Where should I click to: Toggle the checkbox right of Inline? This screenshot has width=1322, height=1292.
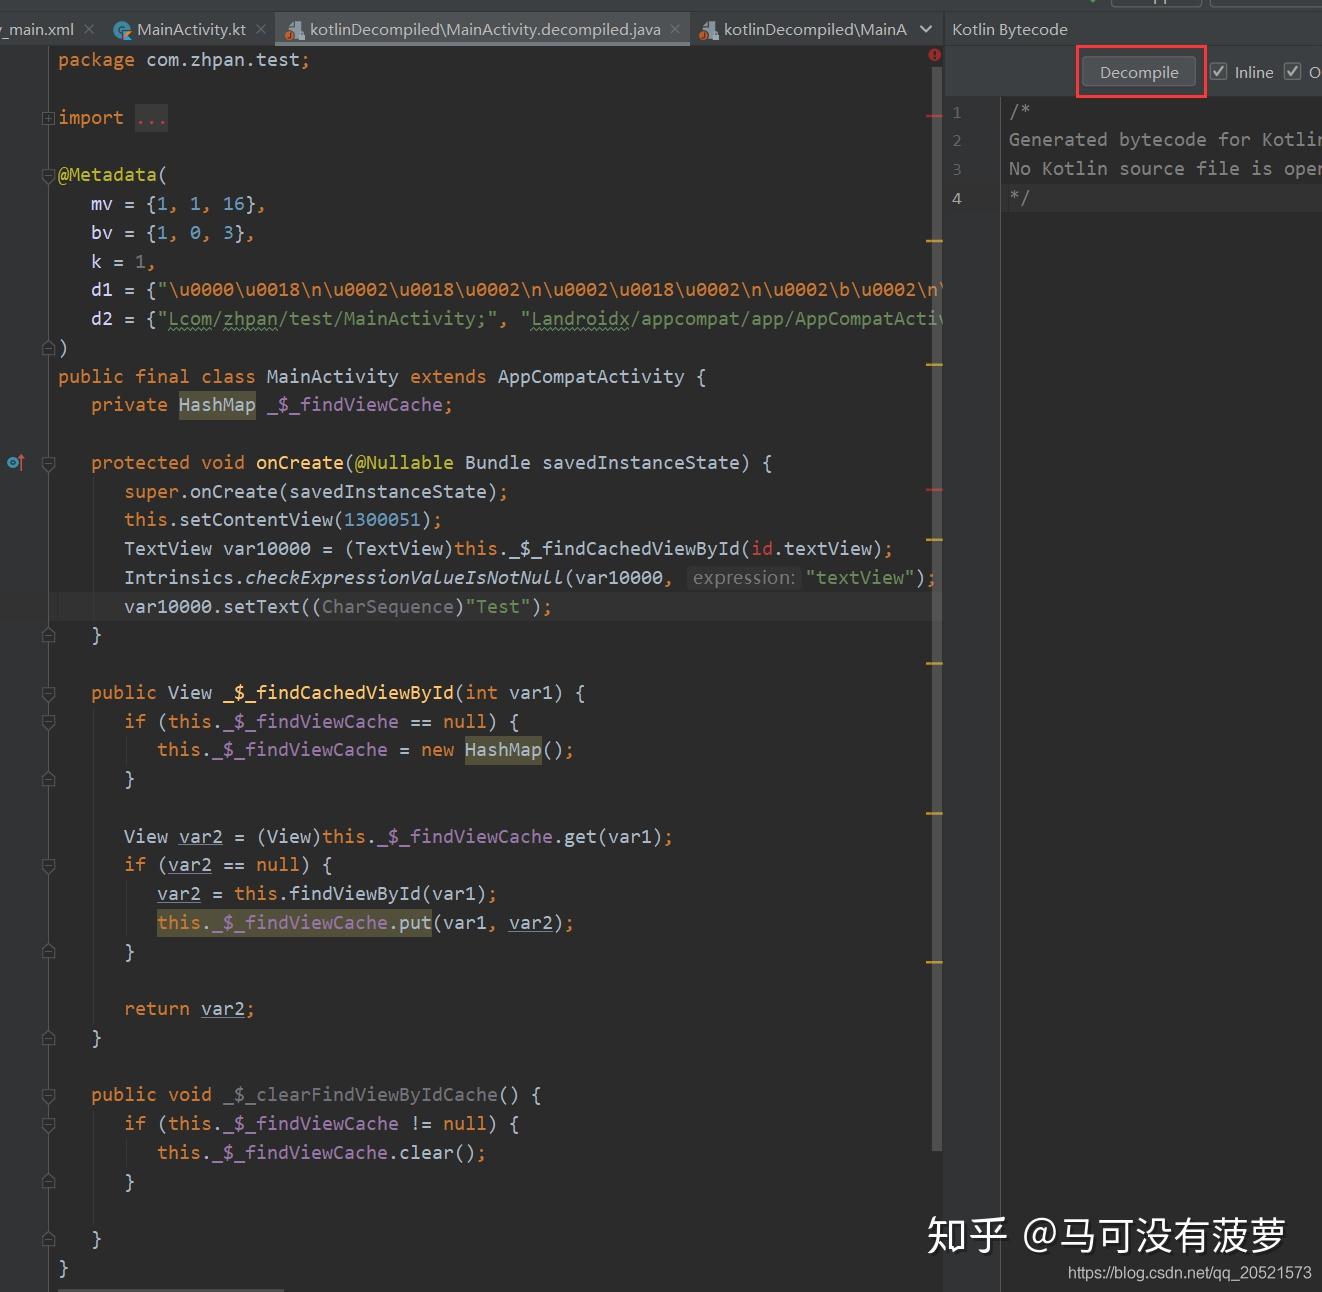coord(1292,72)
